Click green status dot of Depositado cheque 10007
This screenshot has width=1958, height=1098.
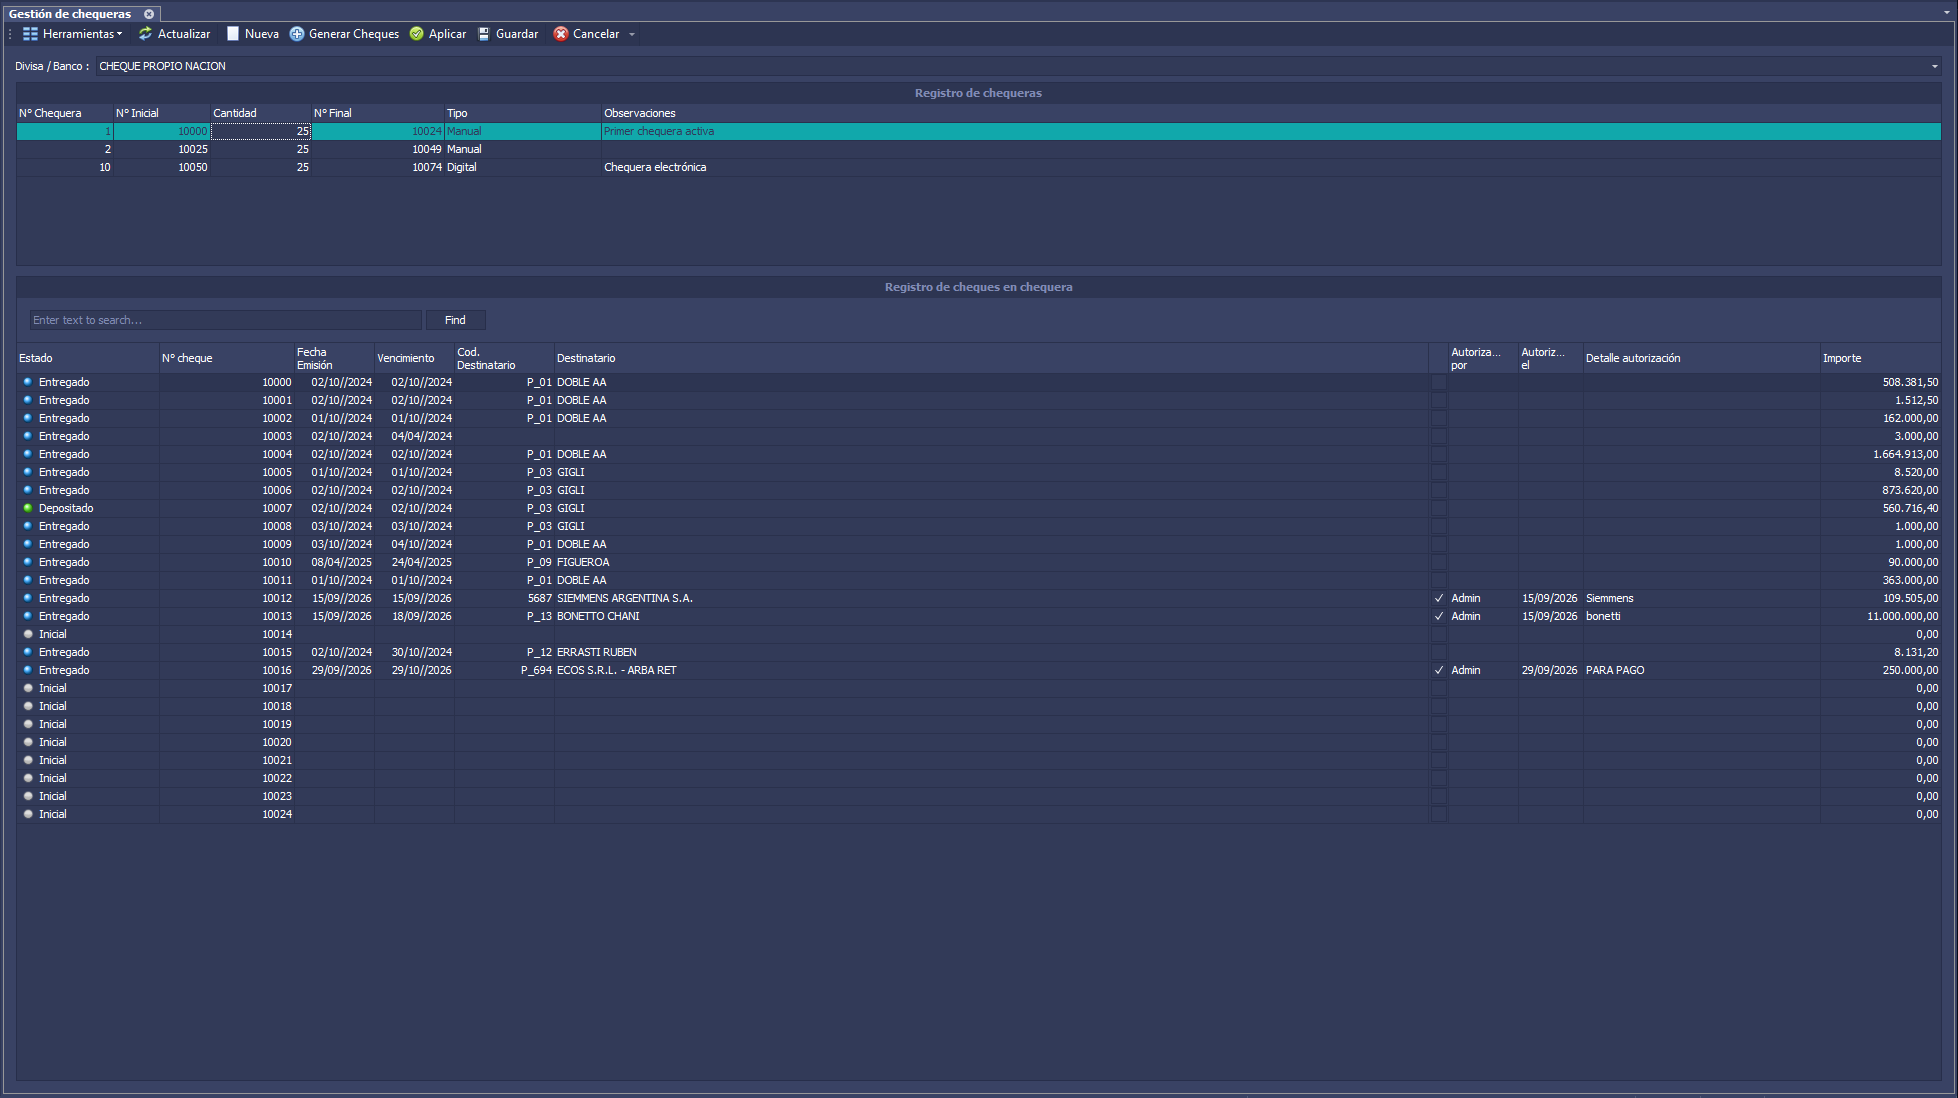pos(28,508)
